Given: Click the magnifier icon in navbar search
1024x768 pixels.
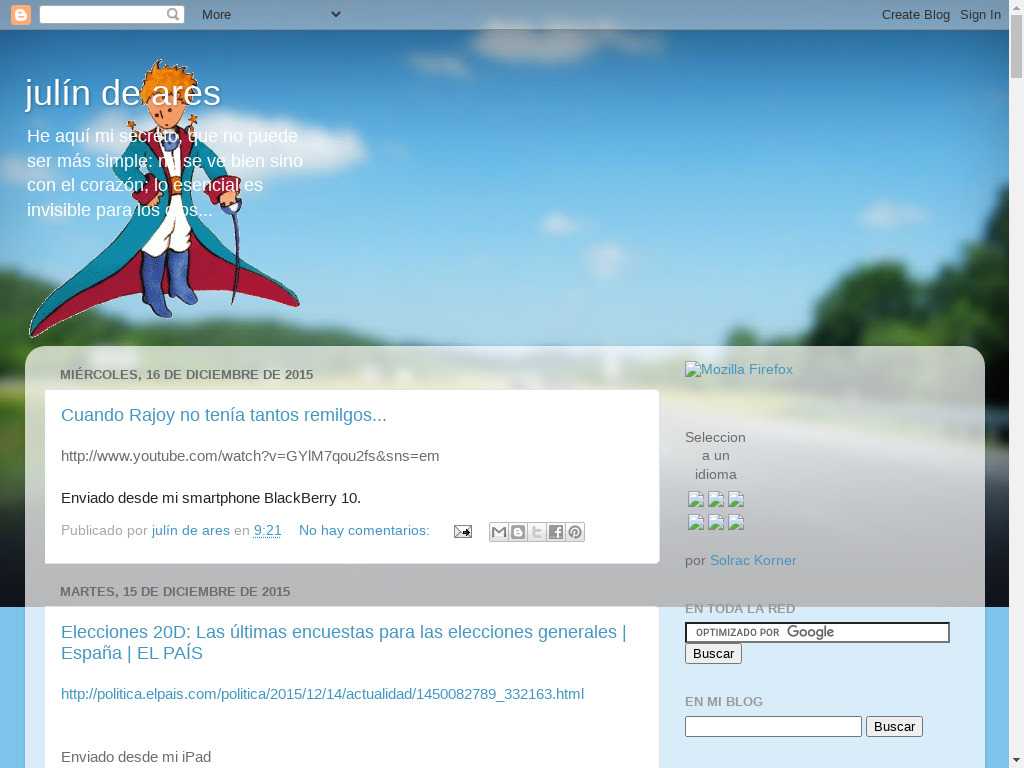Looking at the screenshot, I should pos(172,14).
